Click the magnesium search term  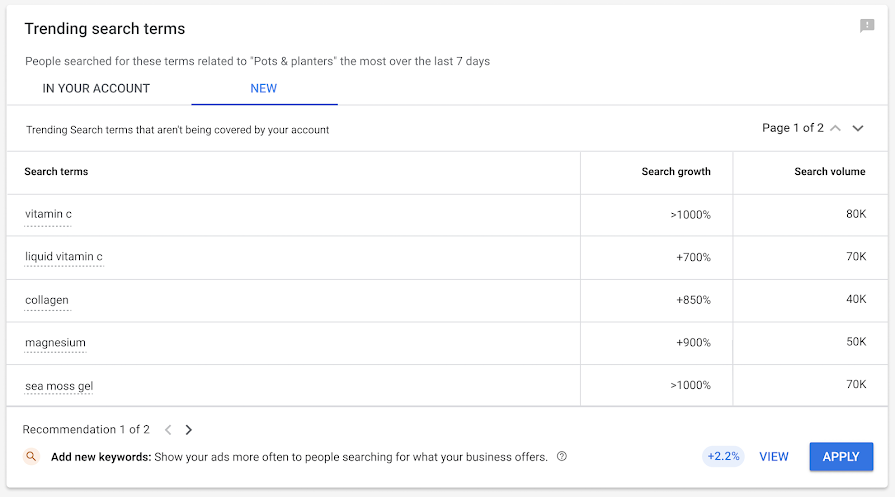(56, 343)
